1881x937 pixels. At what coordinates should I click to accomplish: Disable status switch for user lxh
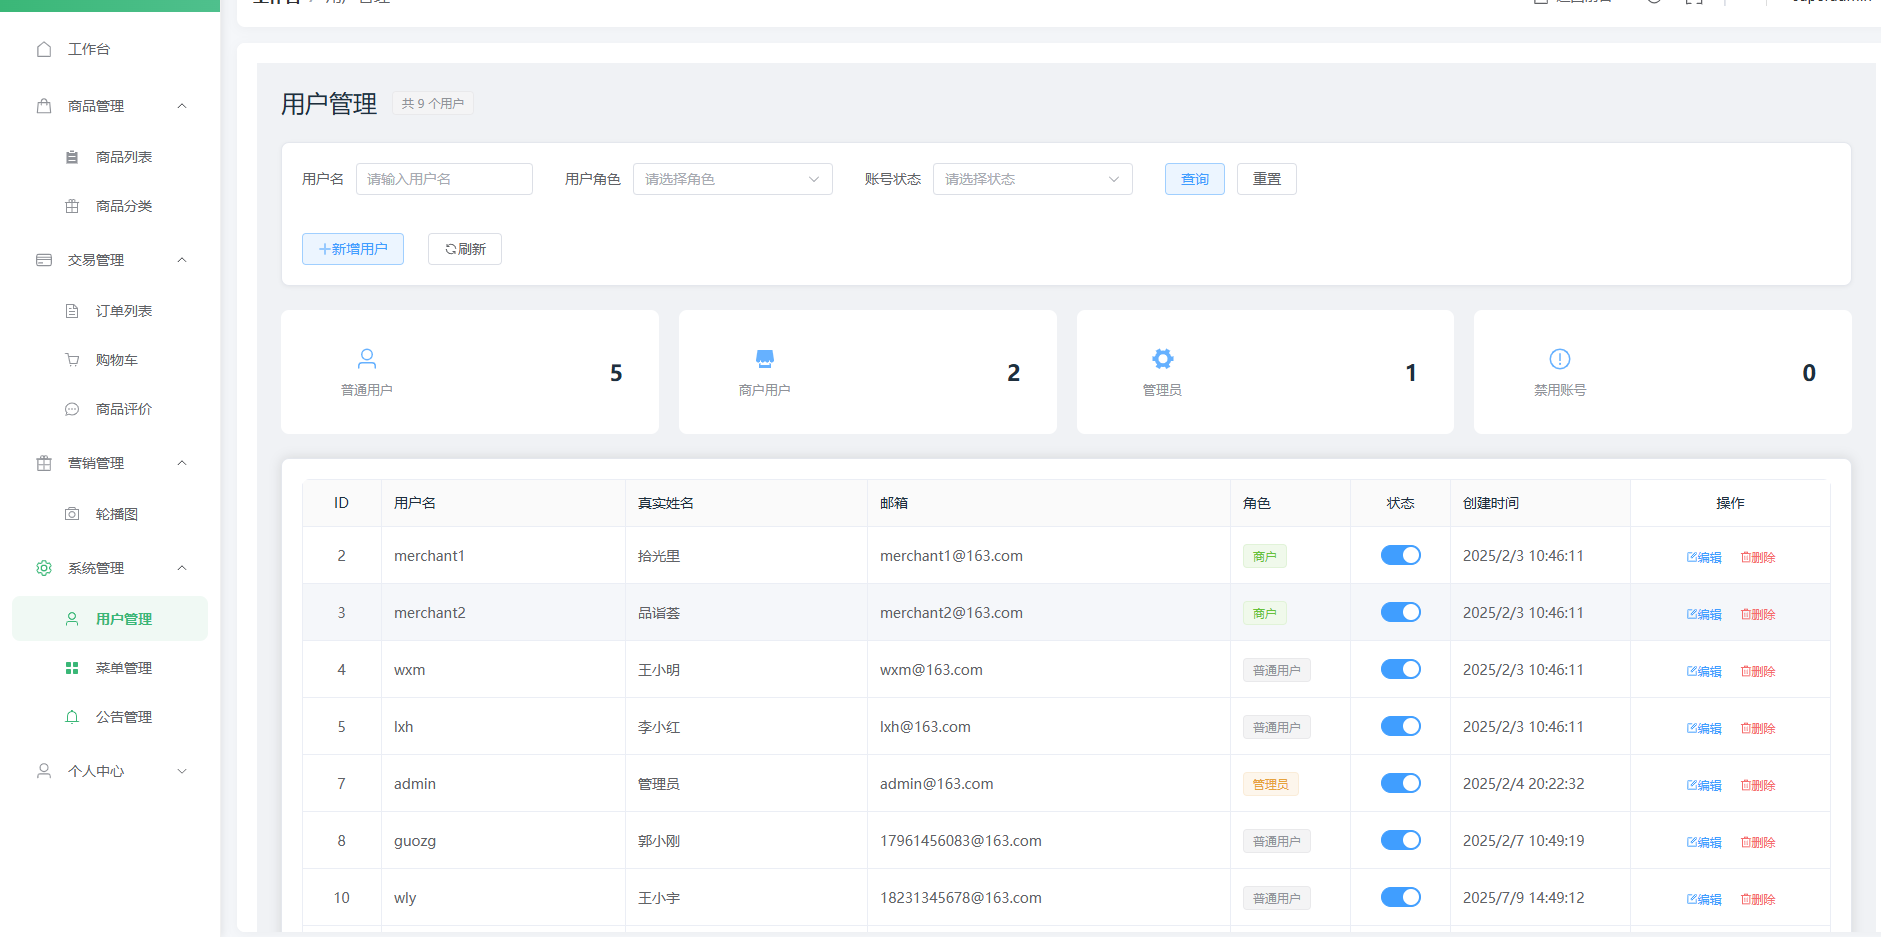point(1400,727)
